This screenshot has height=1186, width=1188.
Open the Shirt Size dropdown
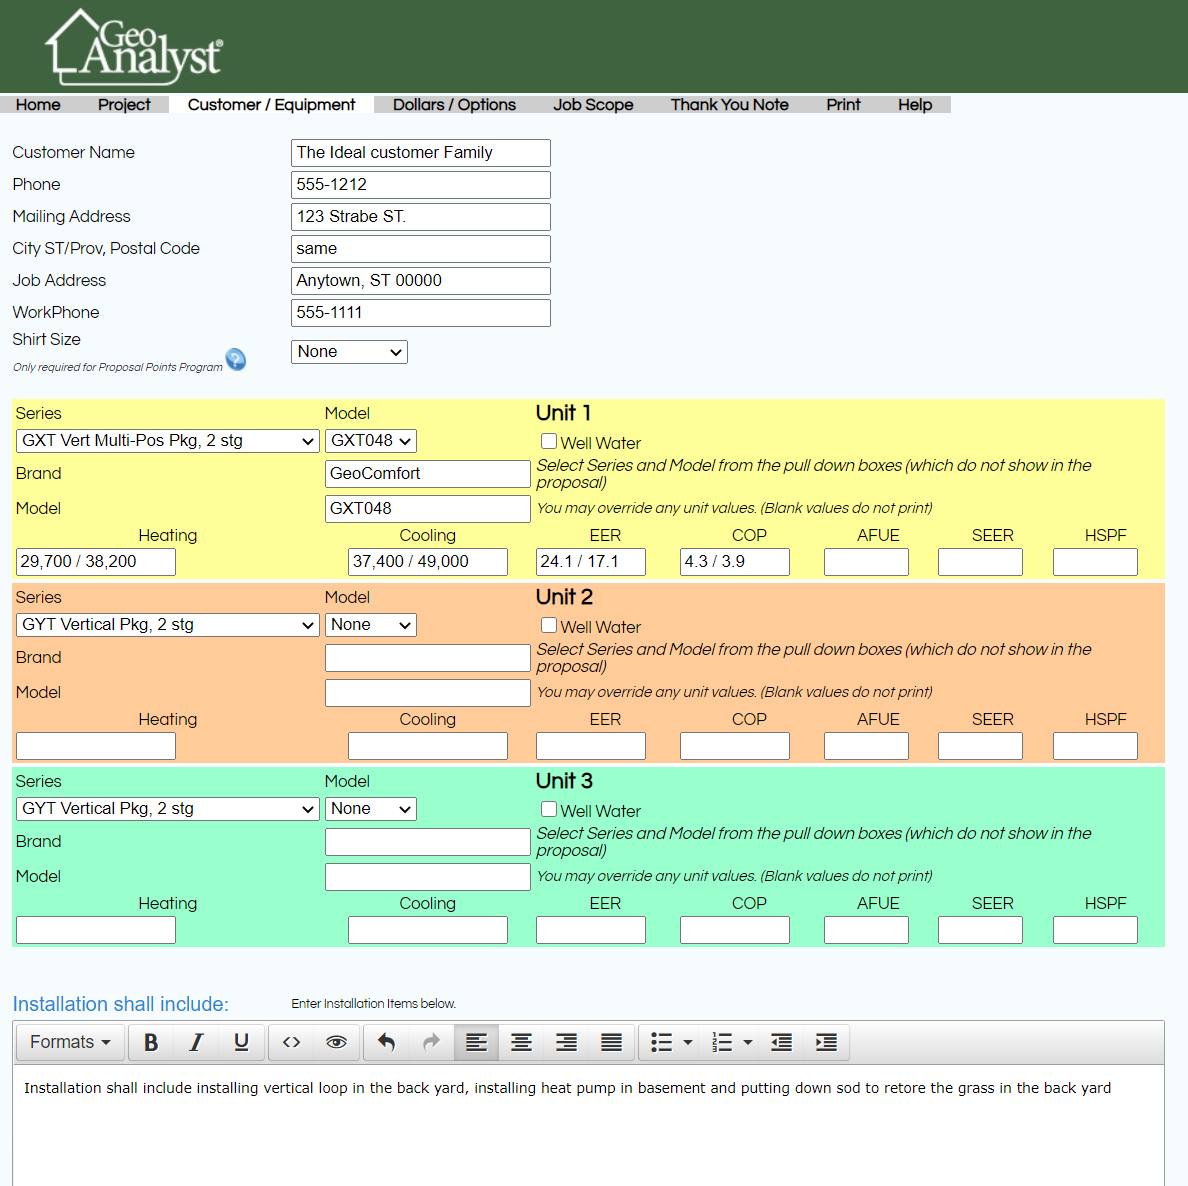349,352
